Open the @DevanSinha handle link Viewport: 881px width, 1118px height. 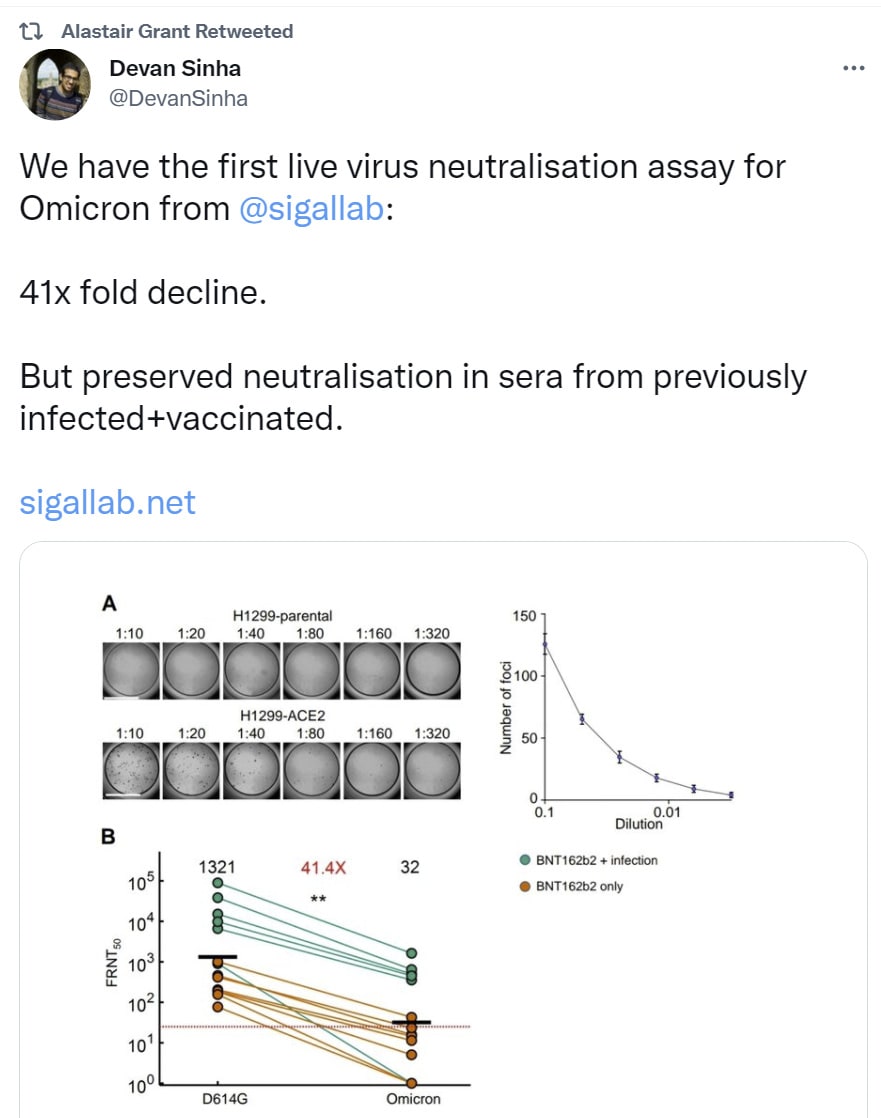178,98
